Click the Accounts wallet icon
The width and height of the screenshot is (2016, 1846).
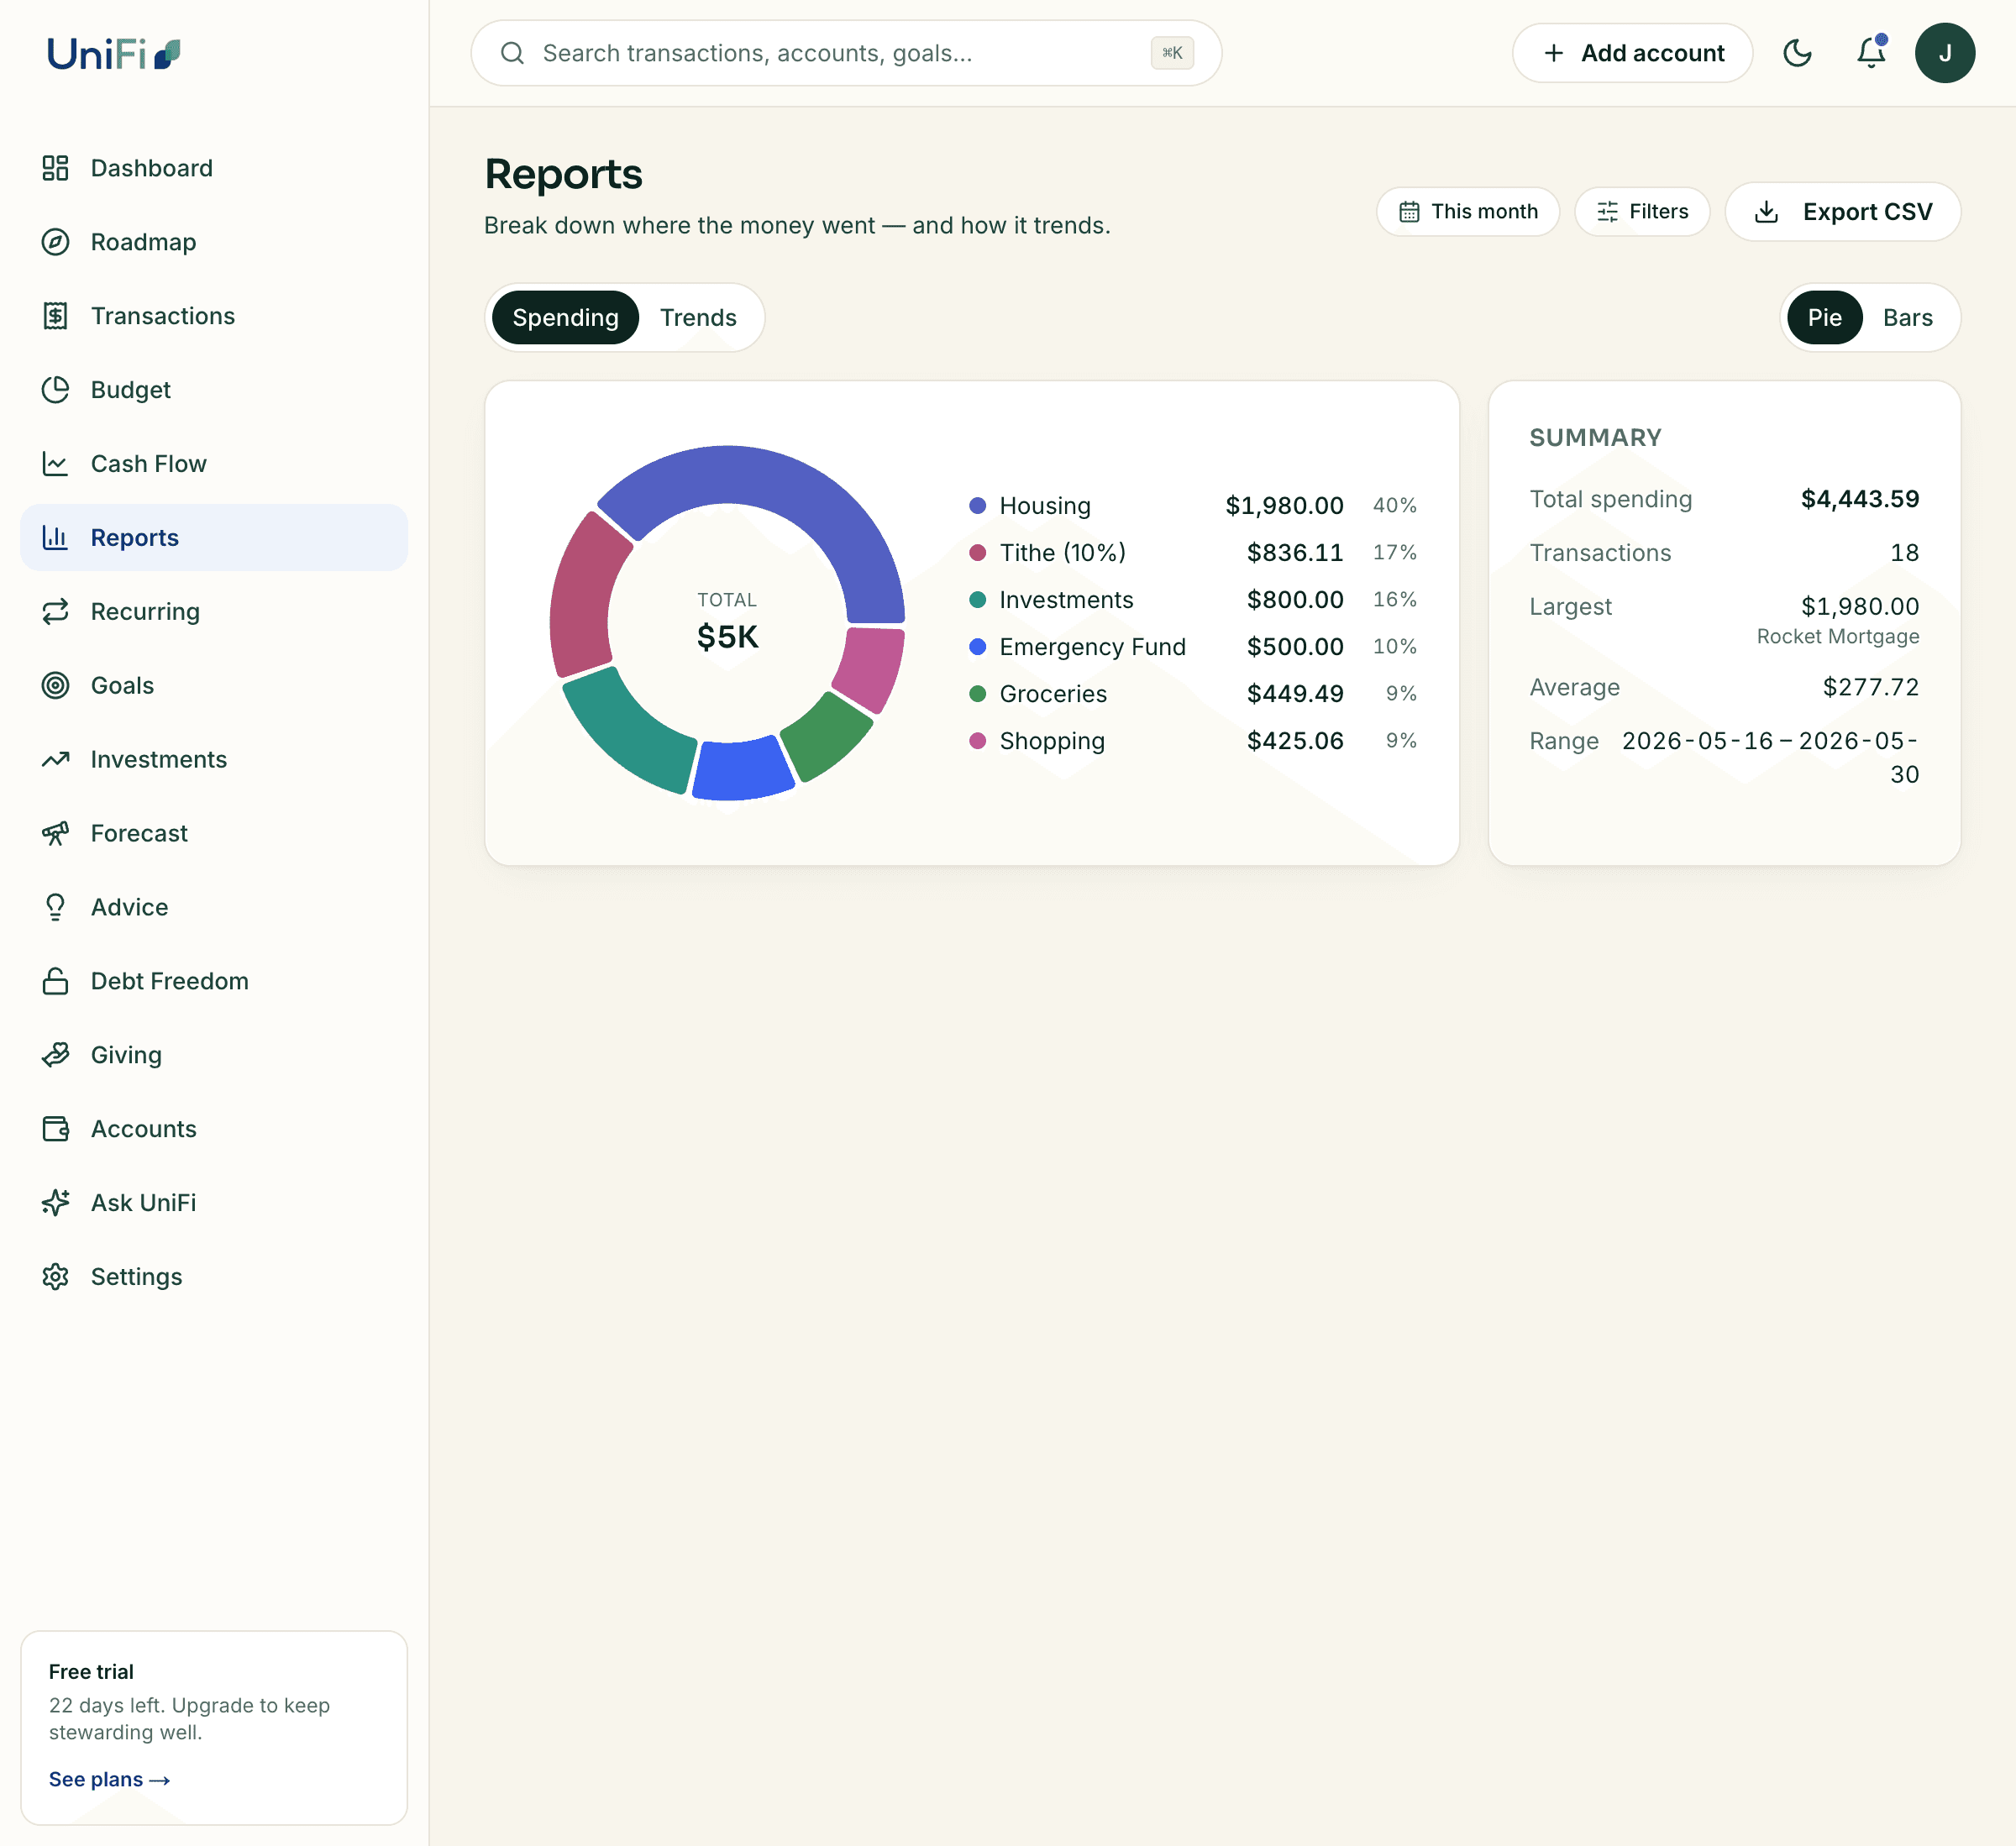[x=55, y=1130]
